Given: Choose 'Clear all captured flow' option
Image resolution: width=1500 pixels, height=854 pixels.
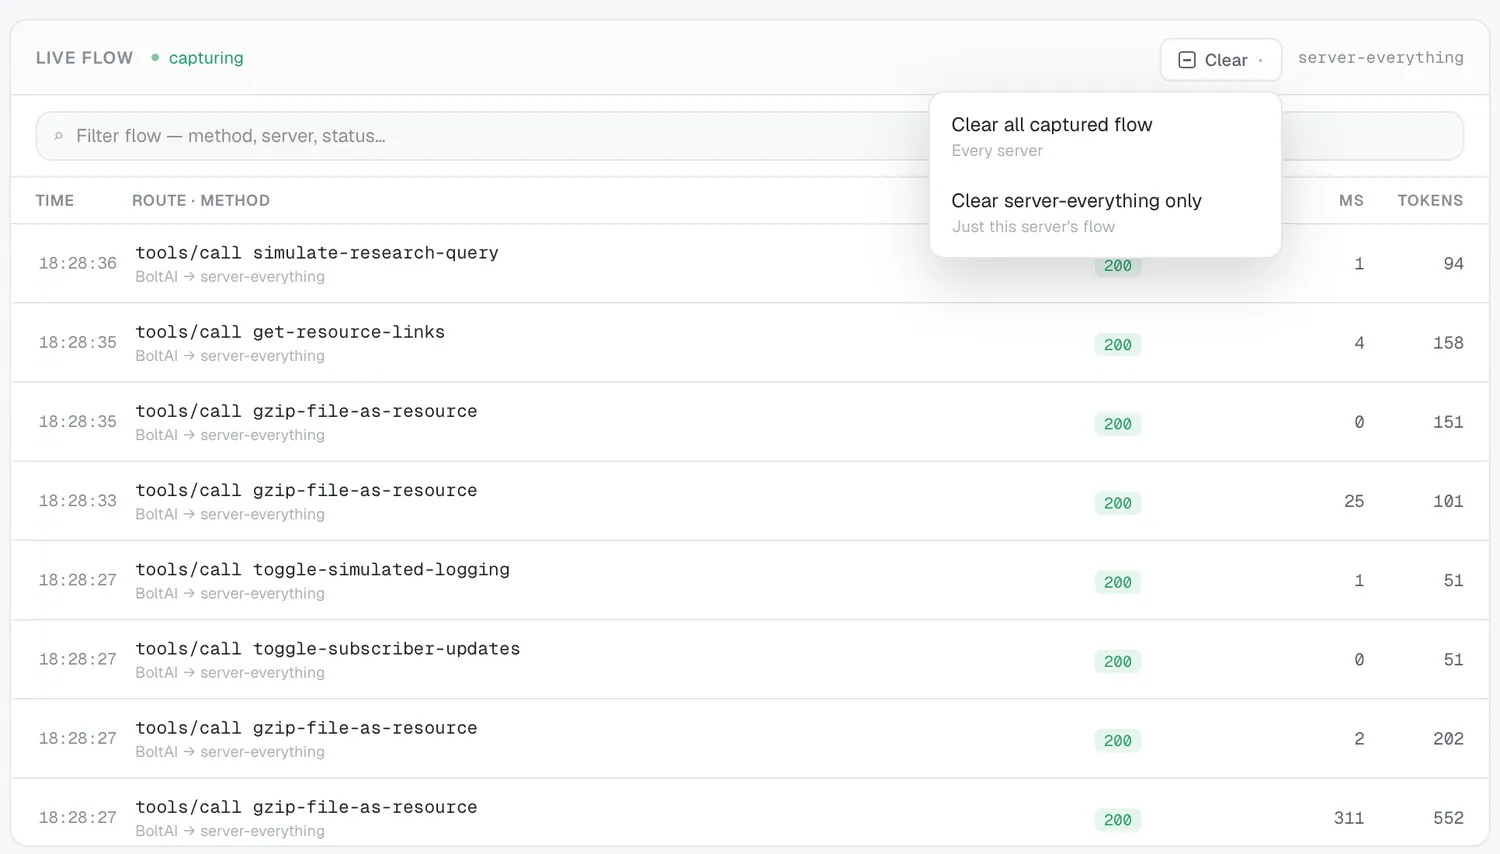Looking at the screenshot, I should click(1105, 136).
